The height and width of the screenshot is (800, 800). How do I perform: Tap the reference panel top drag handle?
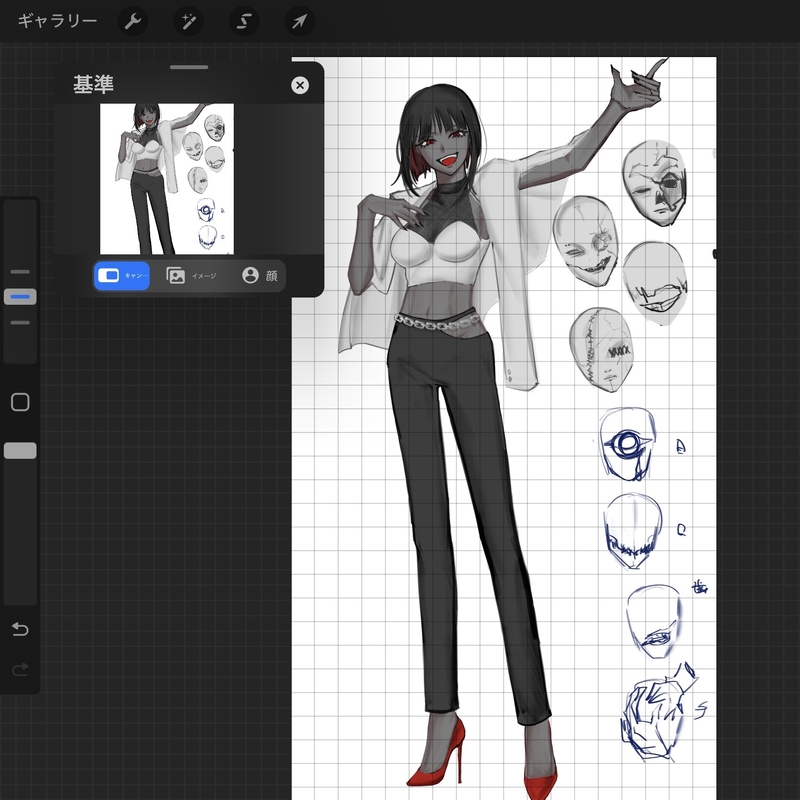[188, 68]
